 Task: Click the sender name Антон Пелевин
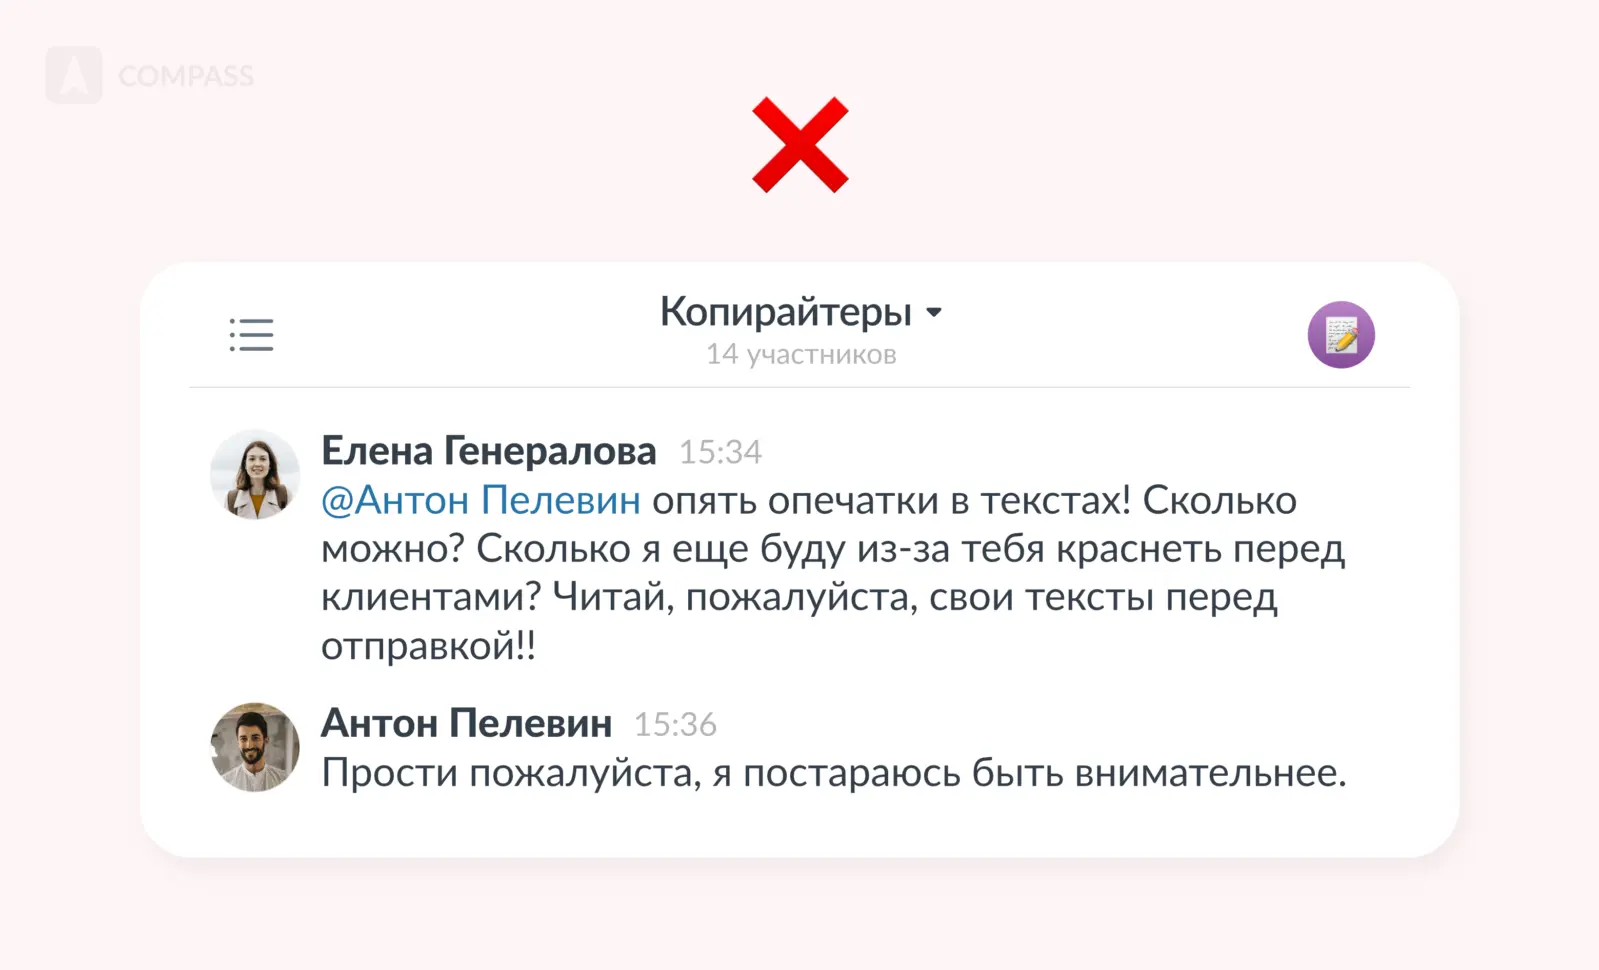[466, 723]
